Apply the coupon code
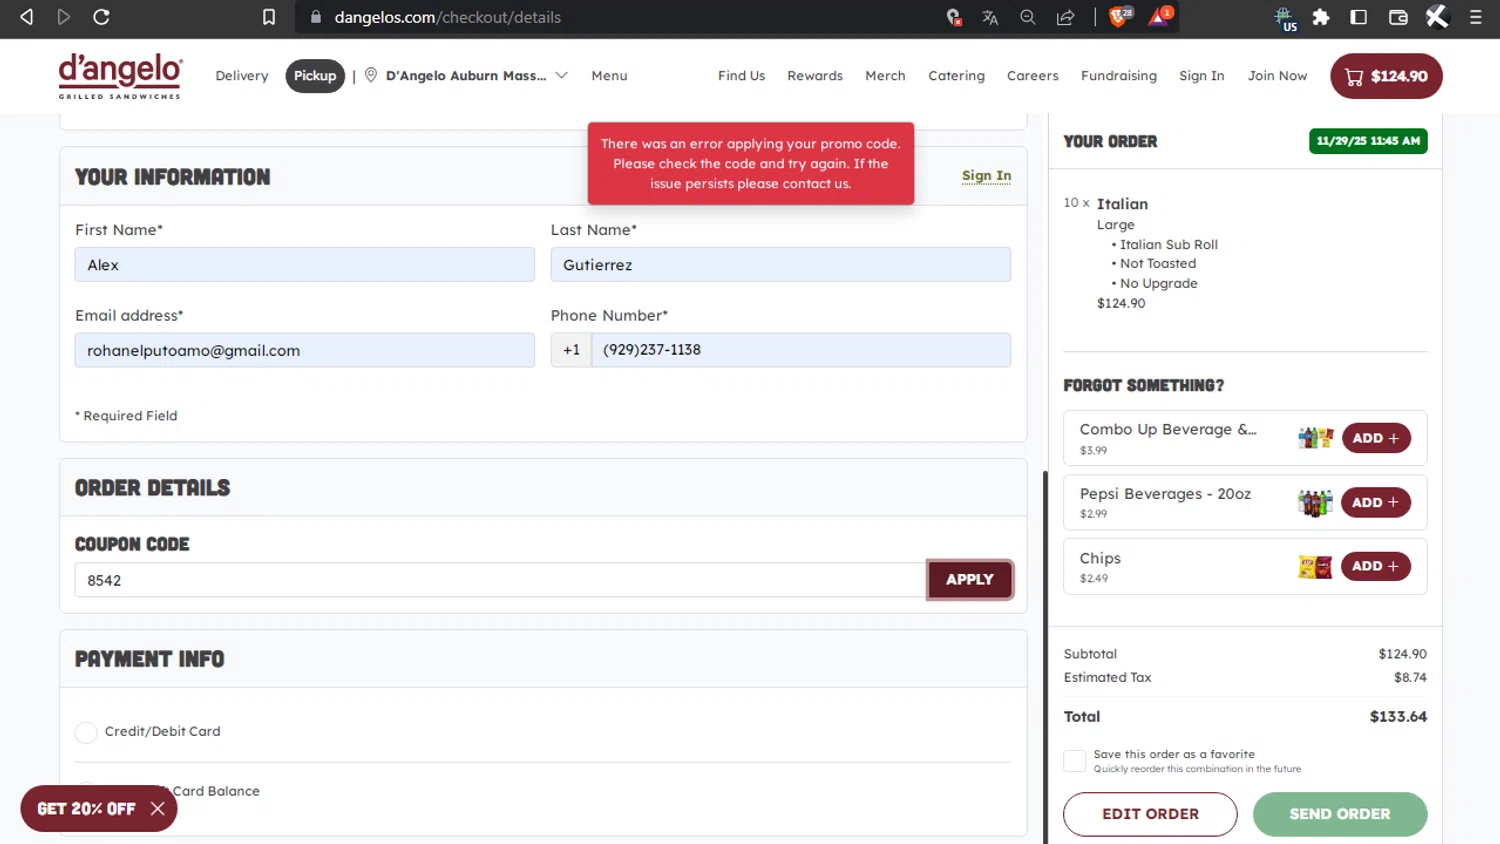1500x844 pixels. [970, 580]
